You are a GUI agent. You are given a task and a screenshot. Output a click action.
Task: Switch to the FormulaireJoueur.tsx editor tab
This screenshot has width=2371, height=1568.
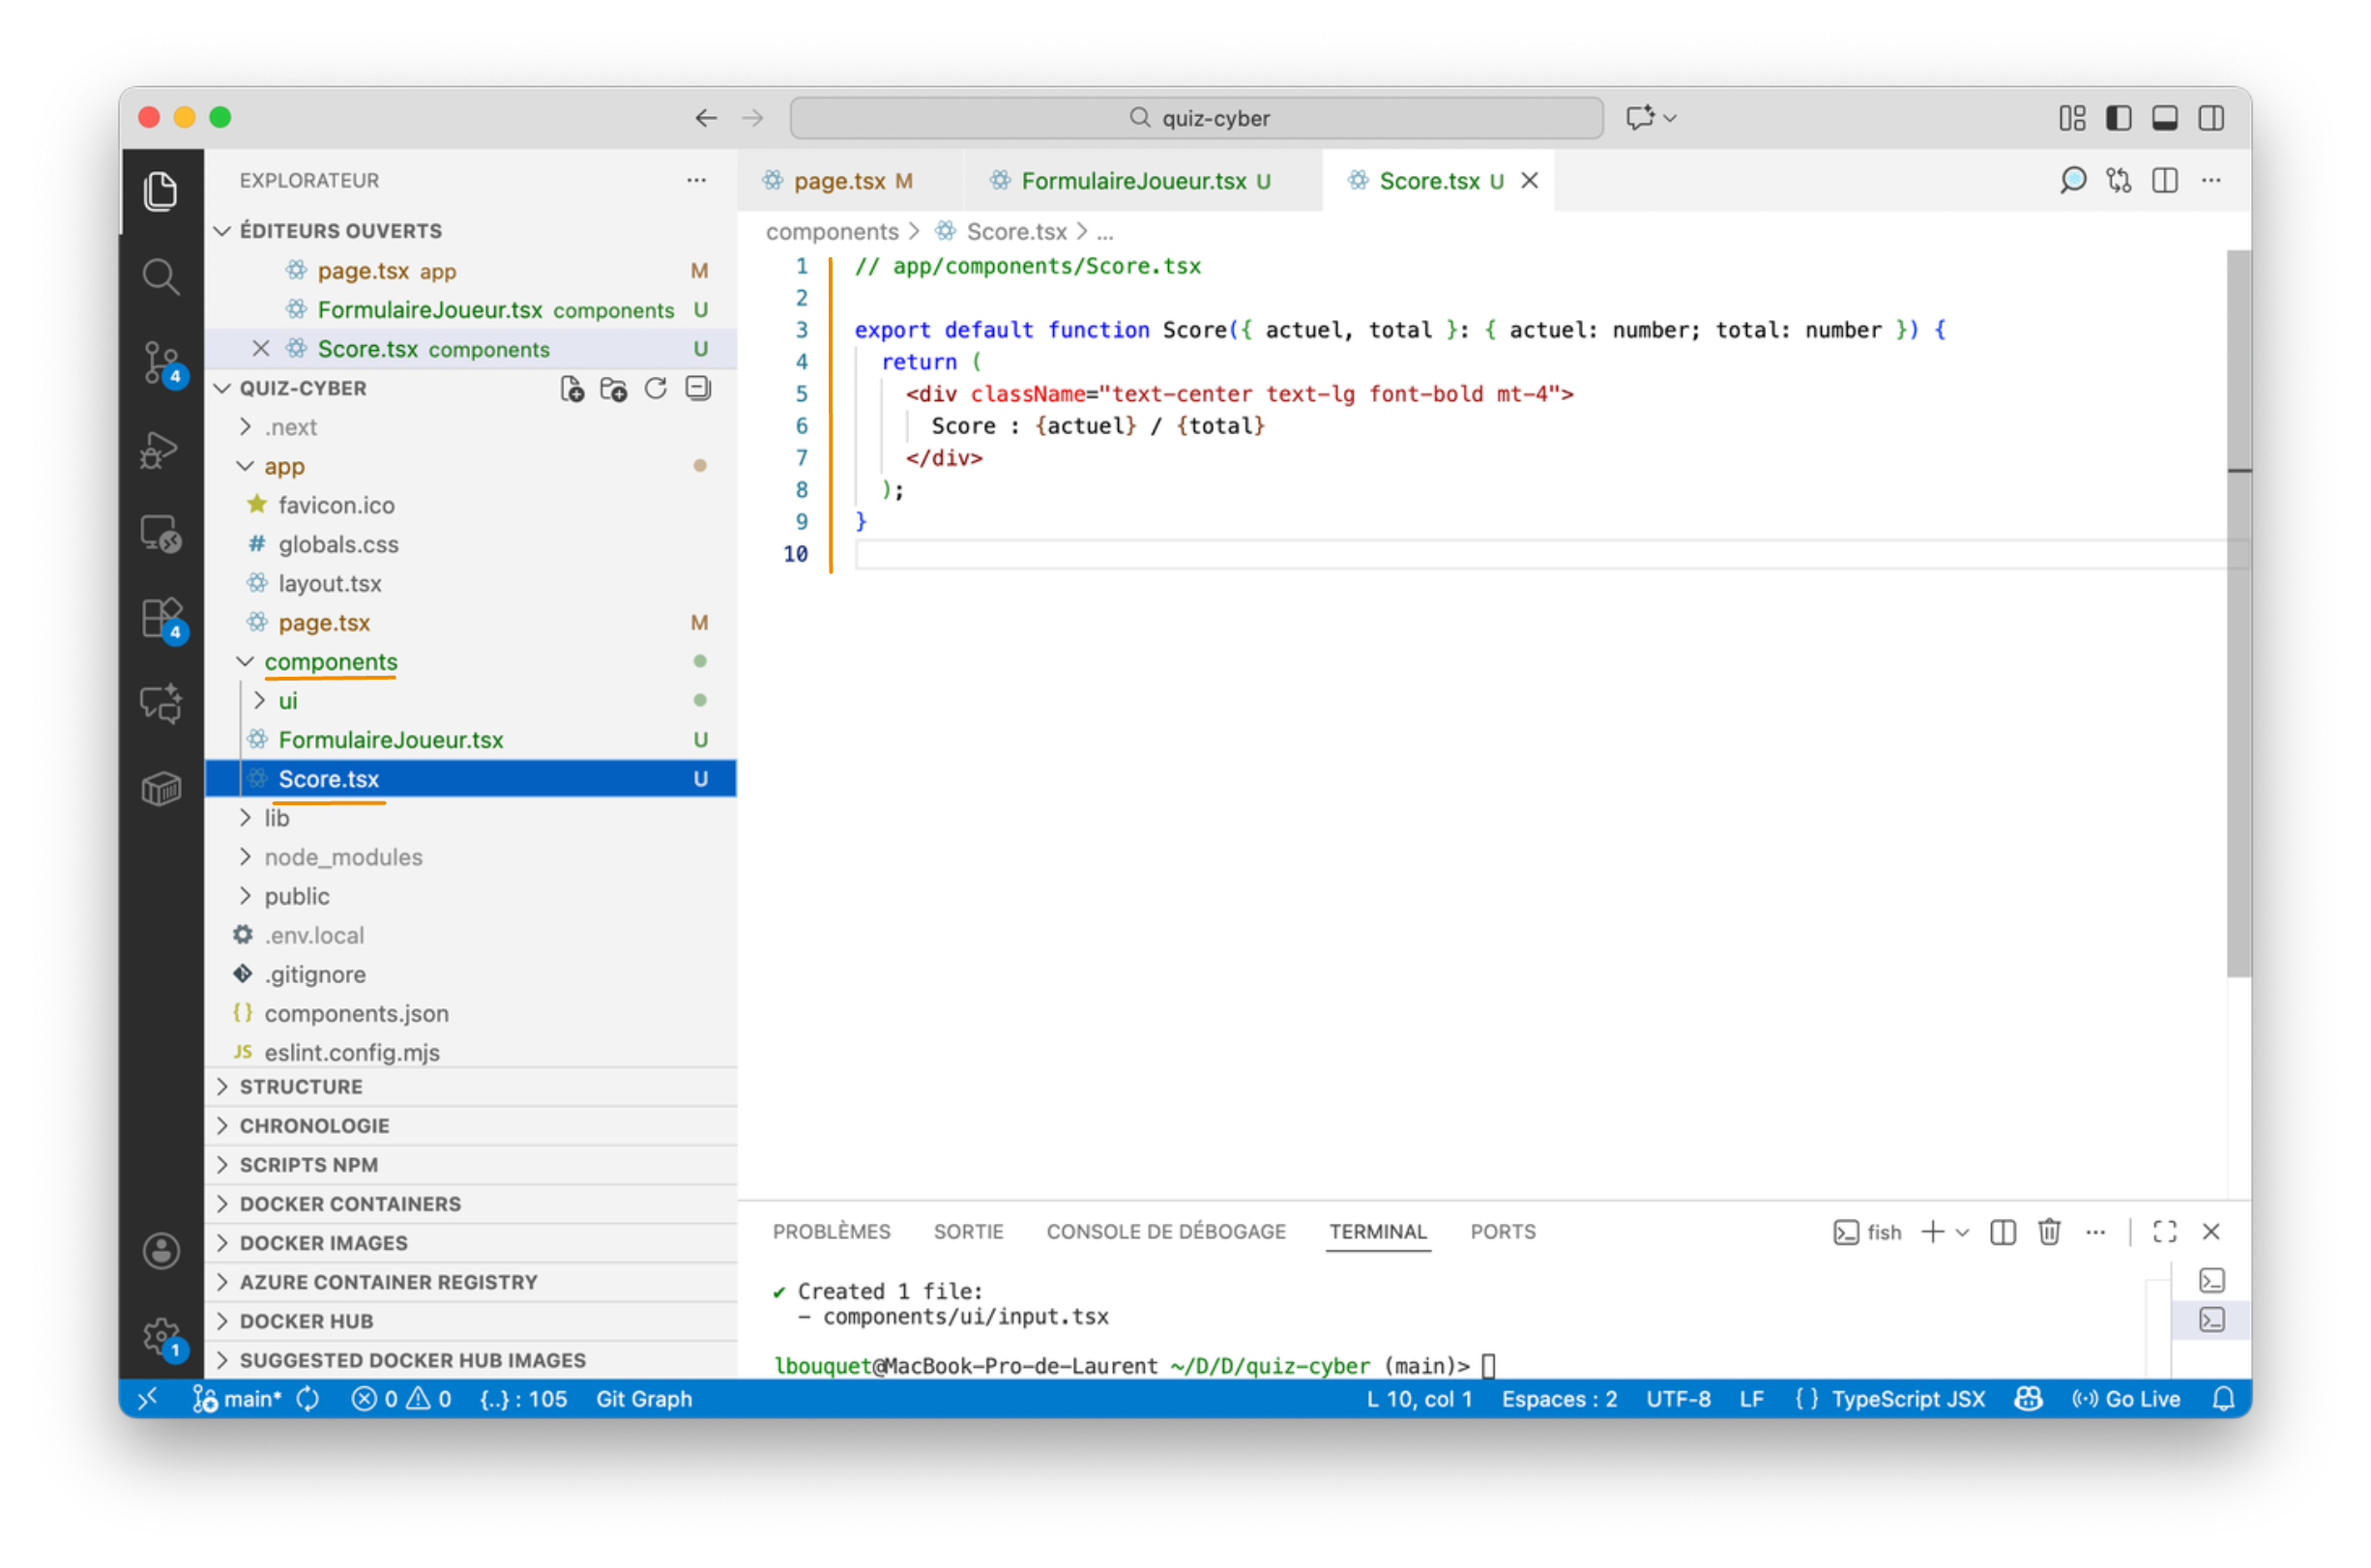tap(1133, 181)
